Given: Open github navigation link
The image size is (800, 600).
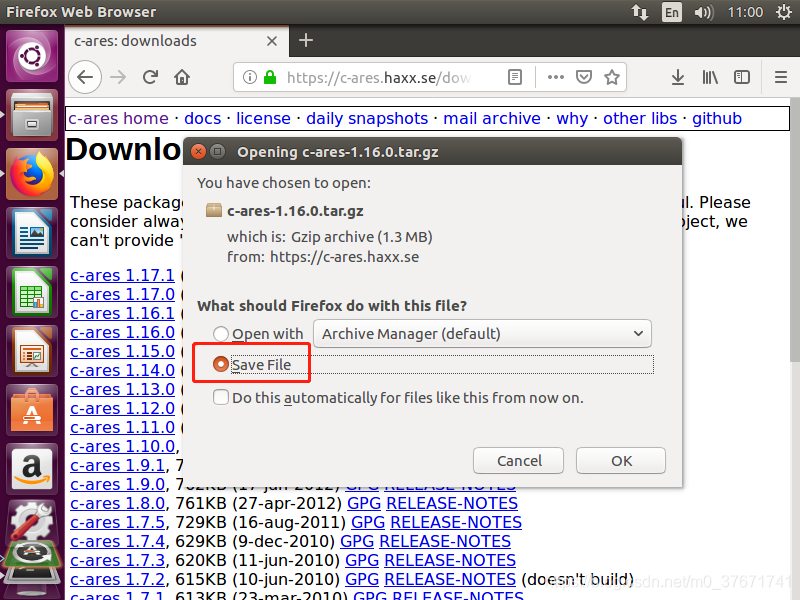Looking at the screenshot, I should pyautogui.click(x=717, y=118).
